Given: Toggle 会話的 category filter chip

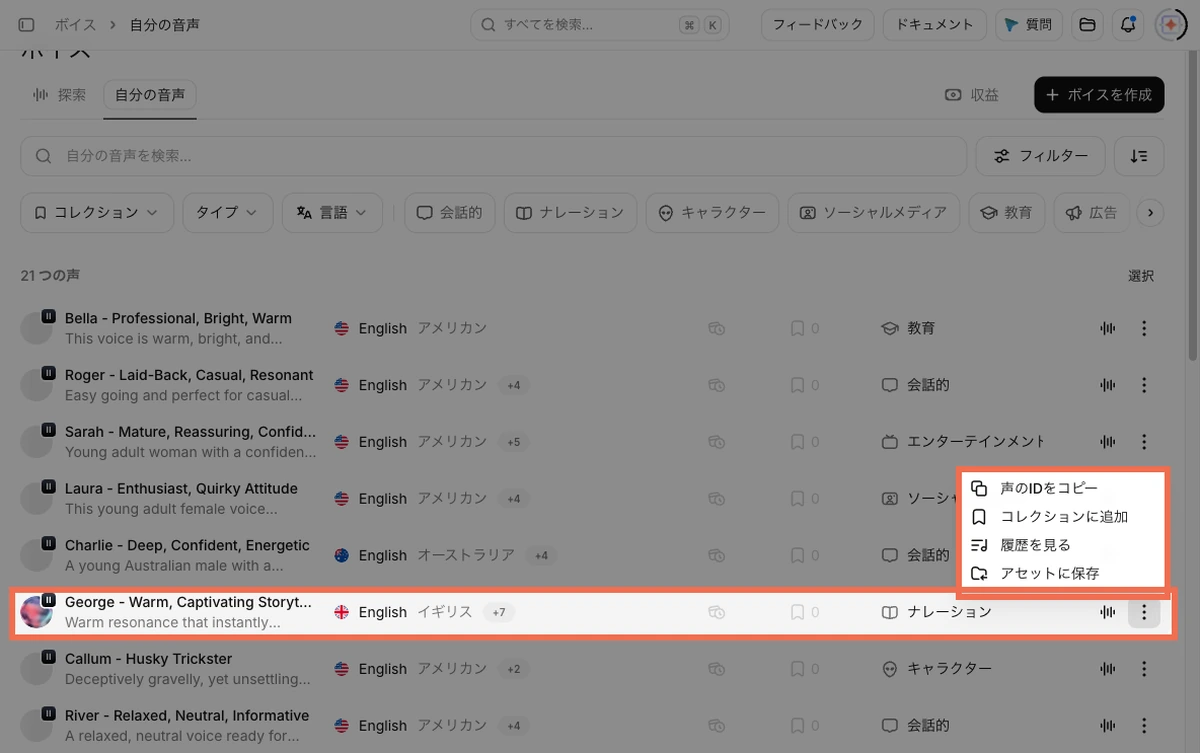Looking at the screenshot, I should (449, 213).
